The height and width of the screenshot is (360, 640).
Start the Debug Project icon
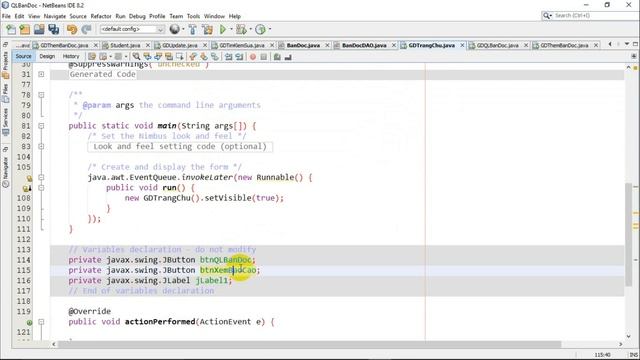pyautogui.click(x=241, y=29)
